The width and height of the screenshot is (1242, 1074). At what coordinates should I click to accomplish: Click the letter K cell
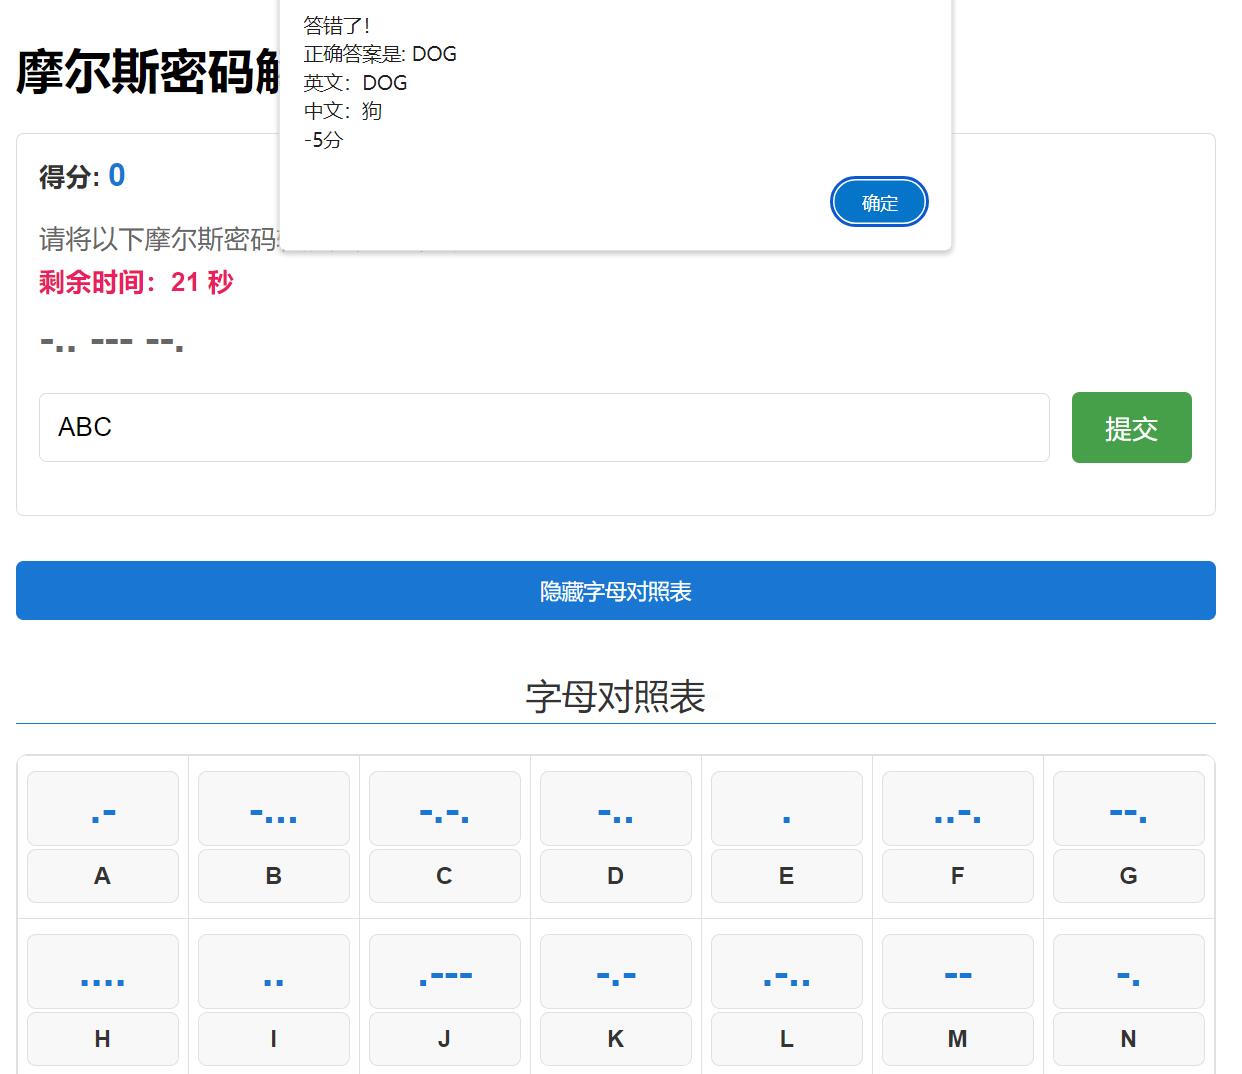click(x=616, y=1039)
